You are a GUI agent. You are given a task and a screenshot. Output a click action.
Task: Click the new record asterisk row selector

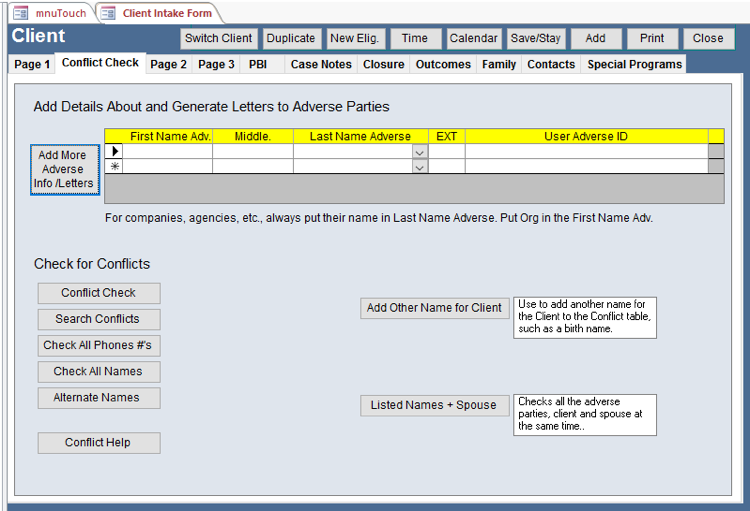tap(114, 167)
